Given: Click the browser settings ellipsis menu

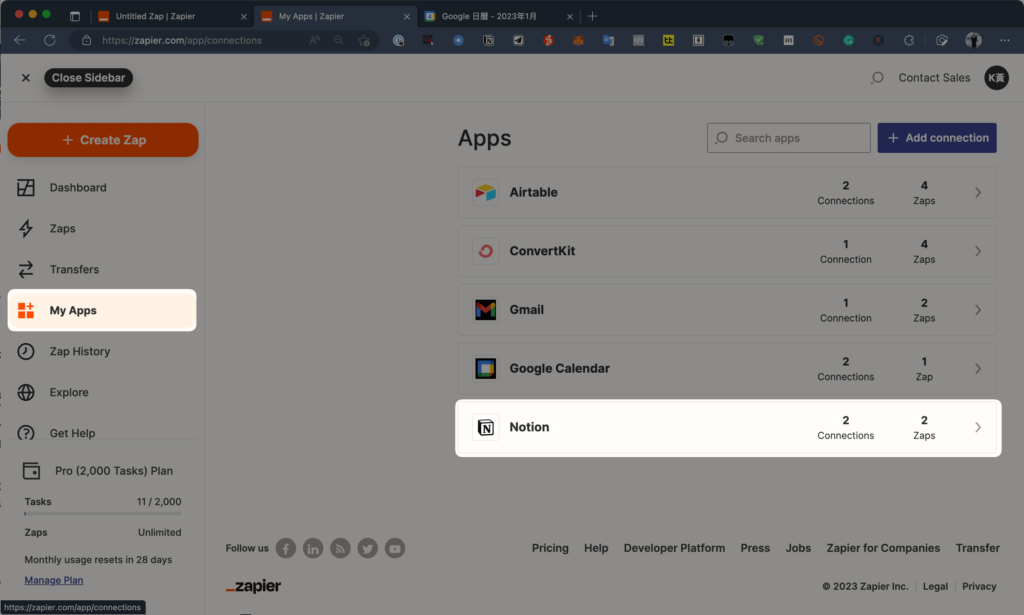Looking at the screenshot, I should (x=1004, y=40).
